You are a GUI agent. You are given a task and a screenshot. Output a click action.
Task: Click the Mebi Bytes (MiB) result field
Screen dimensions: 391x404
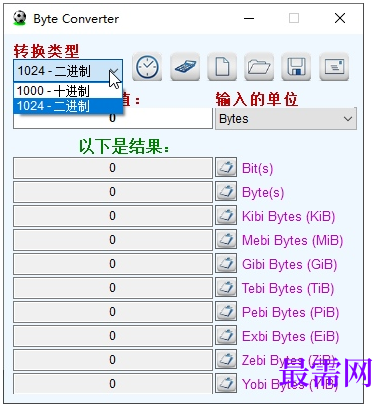pos(113,240)
